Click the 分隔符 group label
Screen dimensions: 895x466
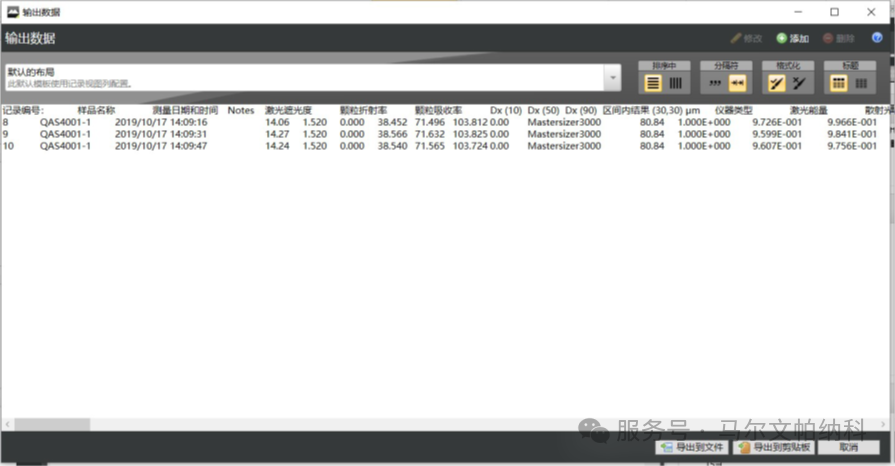pyautogui.click(x=726, y=66)
